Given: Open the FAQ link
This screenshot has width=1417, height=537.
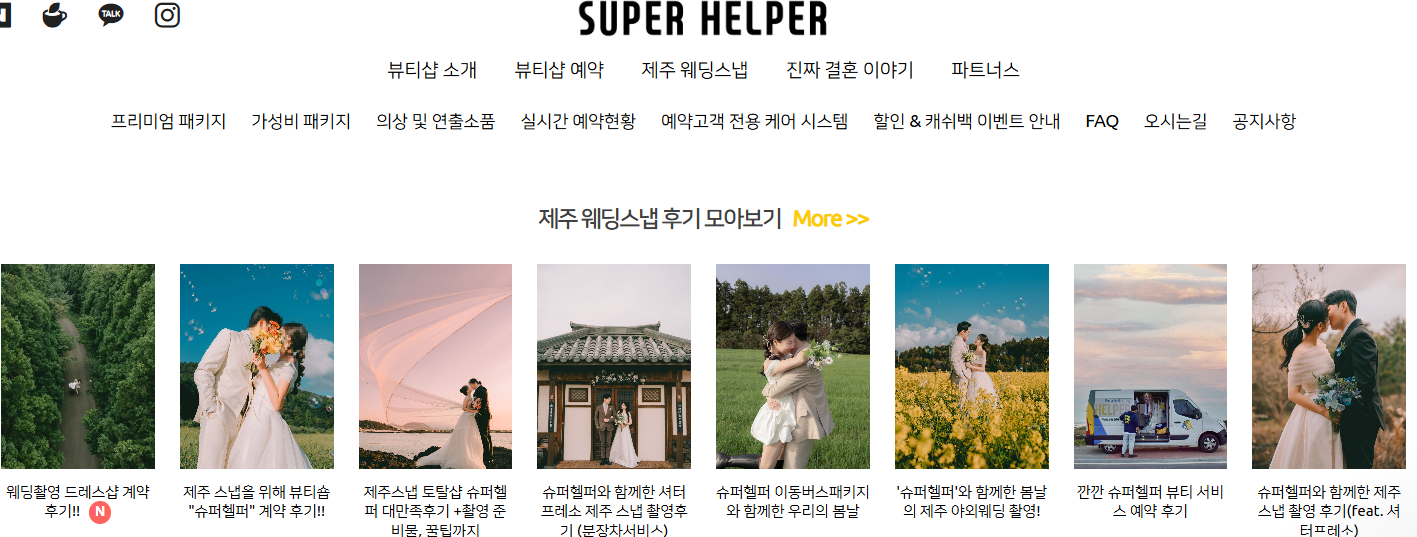Looking at the screenshot, I should (1102, 122).
